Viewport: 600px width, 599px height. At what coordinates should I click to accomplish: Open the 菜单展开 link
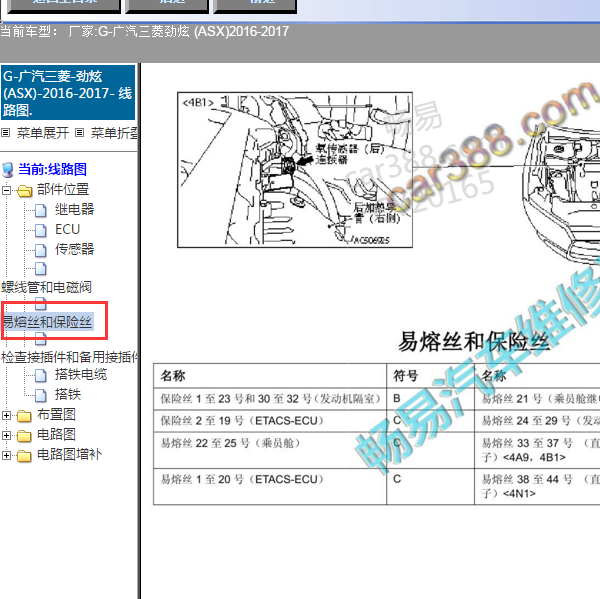[x=43, y=133]
